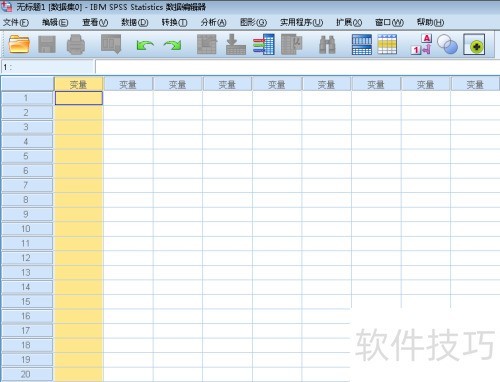
Task: Select row header 10
Action: pos(27,229)
